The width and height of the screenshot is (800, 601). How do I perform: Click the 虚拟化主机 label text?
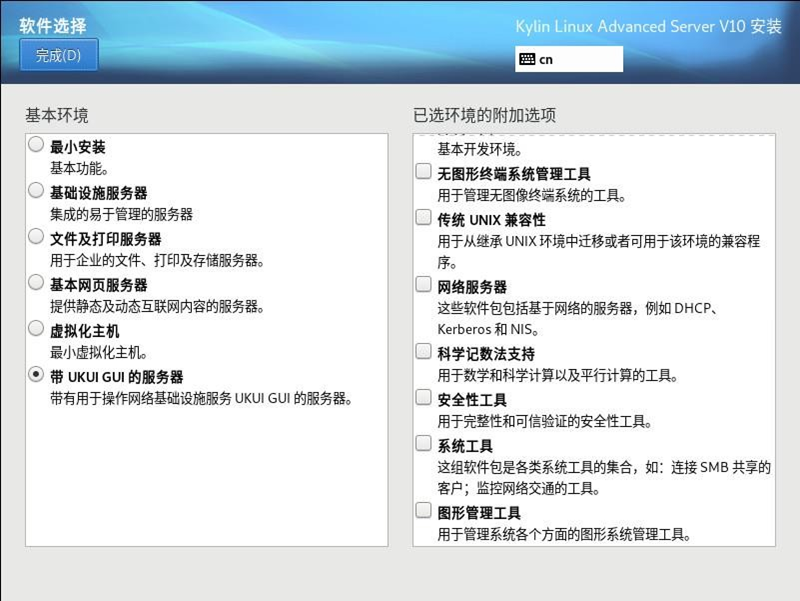tap(85, 331)
